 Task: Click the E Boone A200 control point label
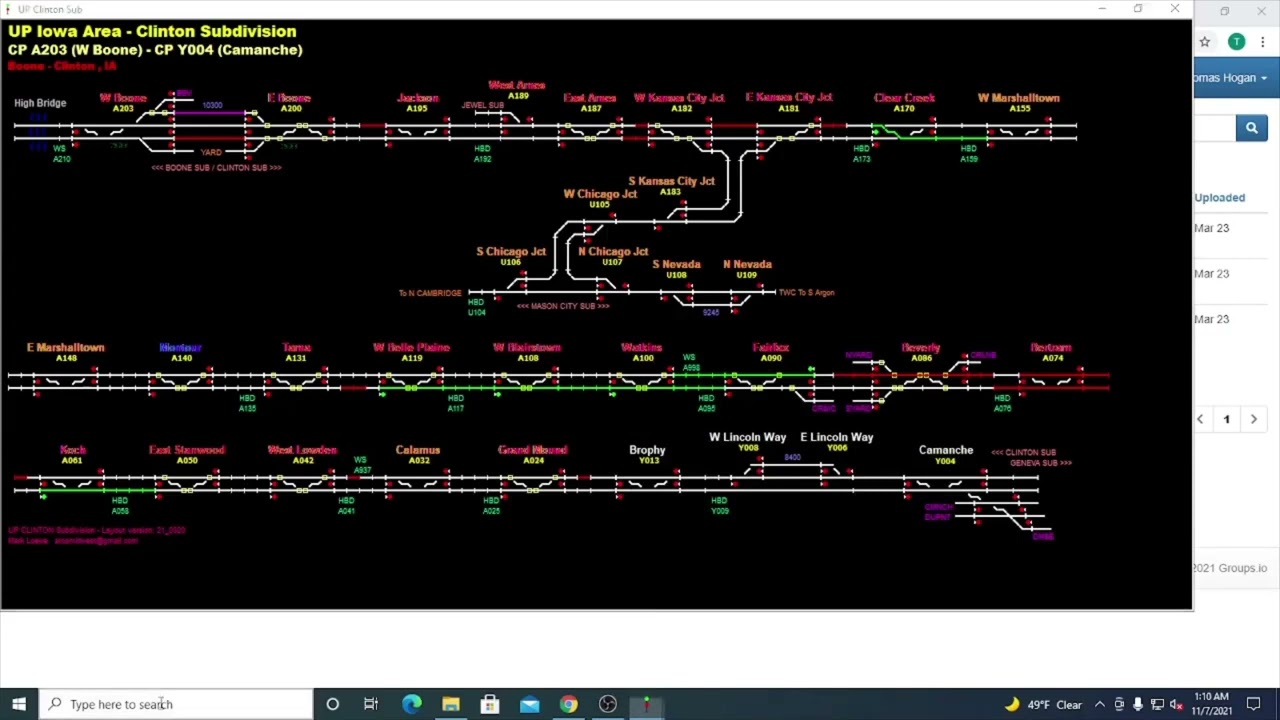(x=289, y=103)
